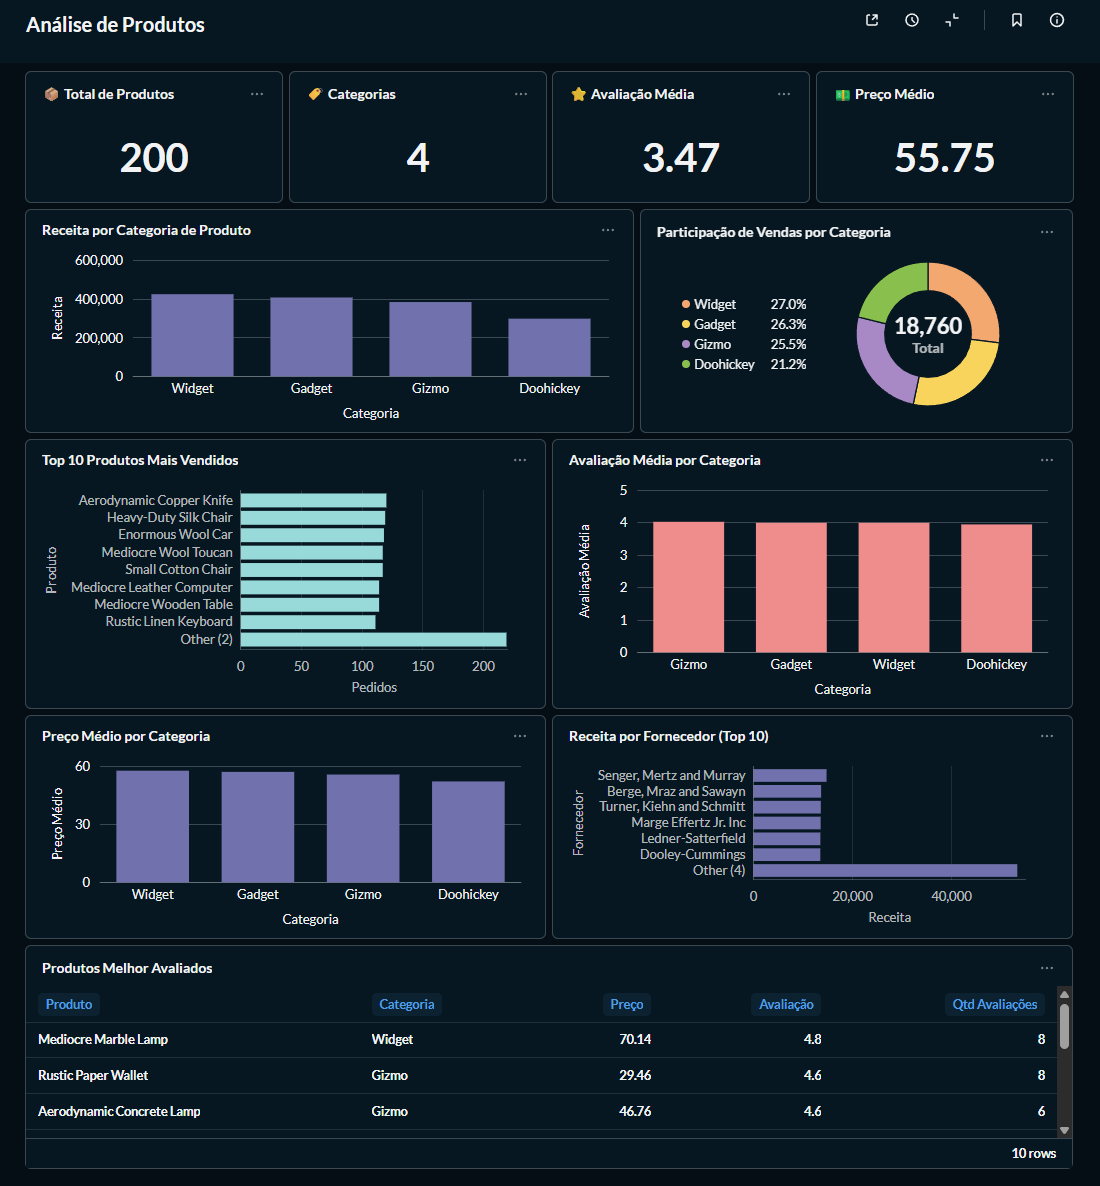Viewport: 1100px width, 1186px height.
Task: Open the auto-refresh timer icon
Action: point(911,19)
